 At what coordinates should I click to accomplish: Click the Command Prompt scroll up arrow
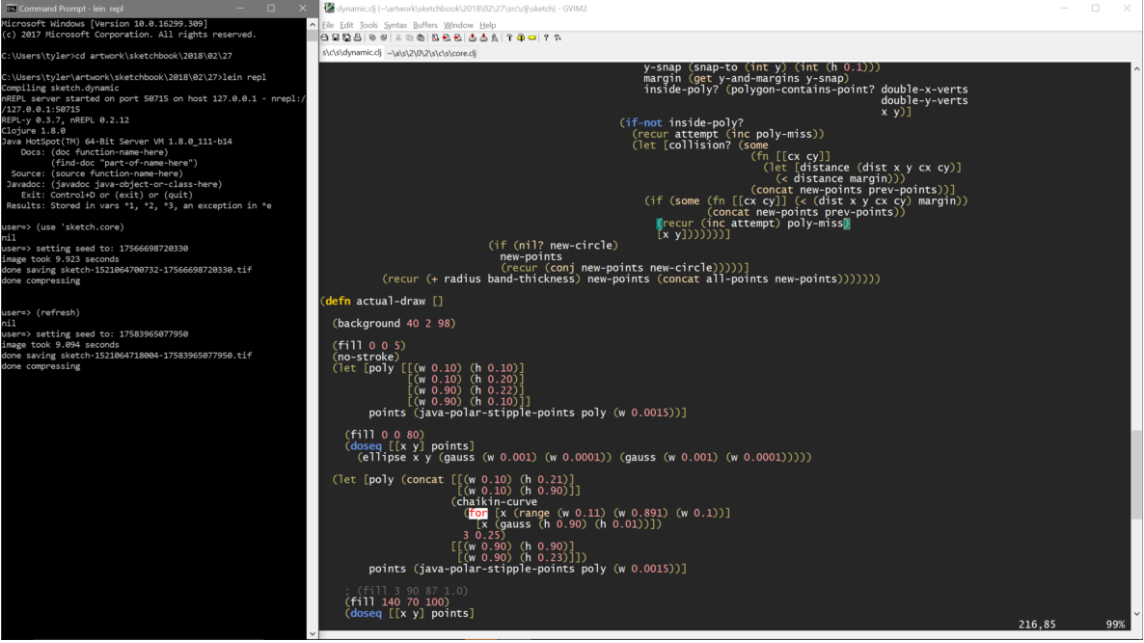tap(312, 24)
